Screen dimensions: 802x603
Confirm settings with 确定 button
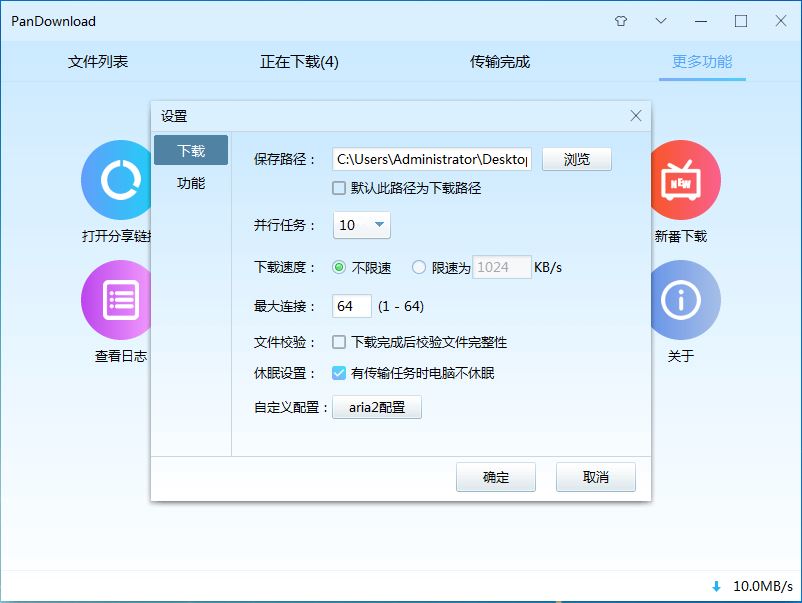click(x=496, y=477)
